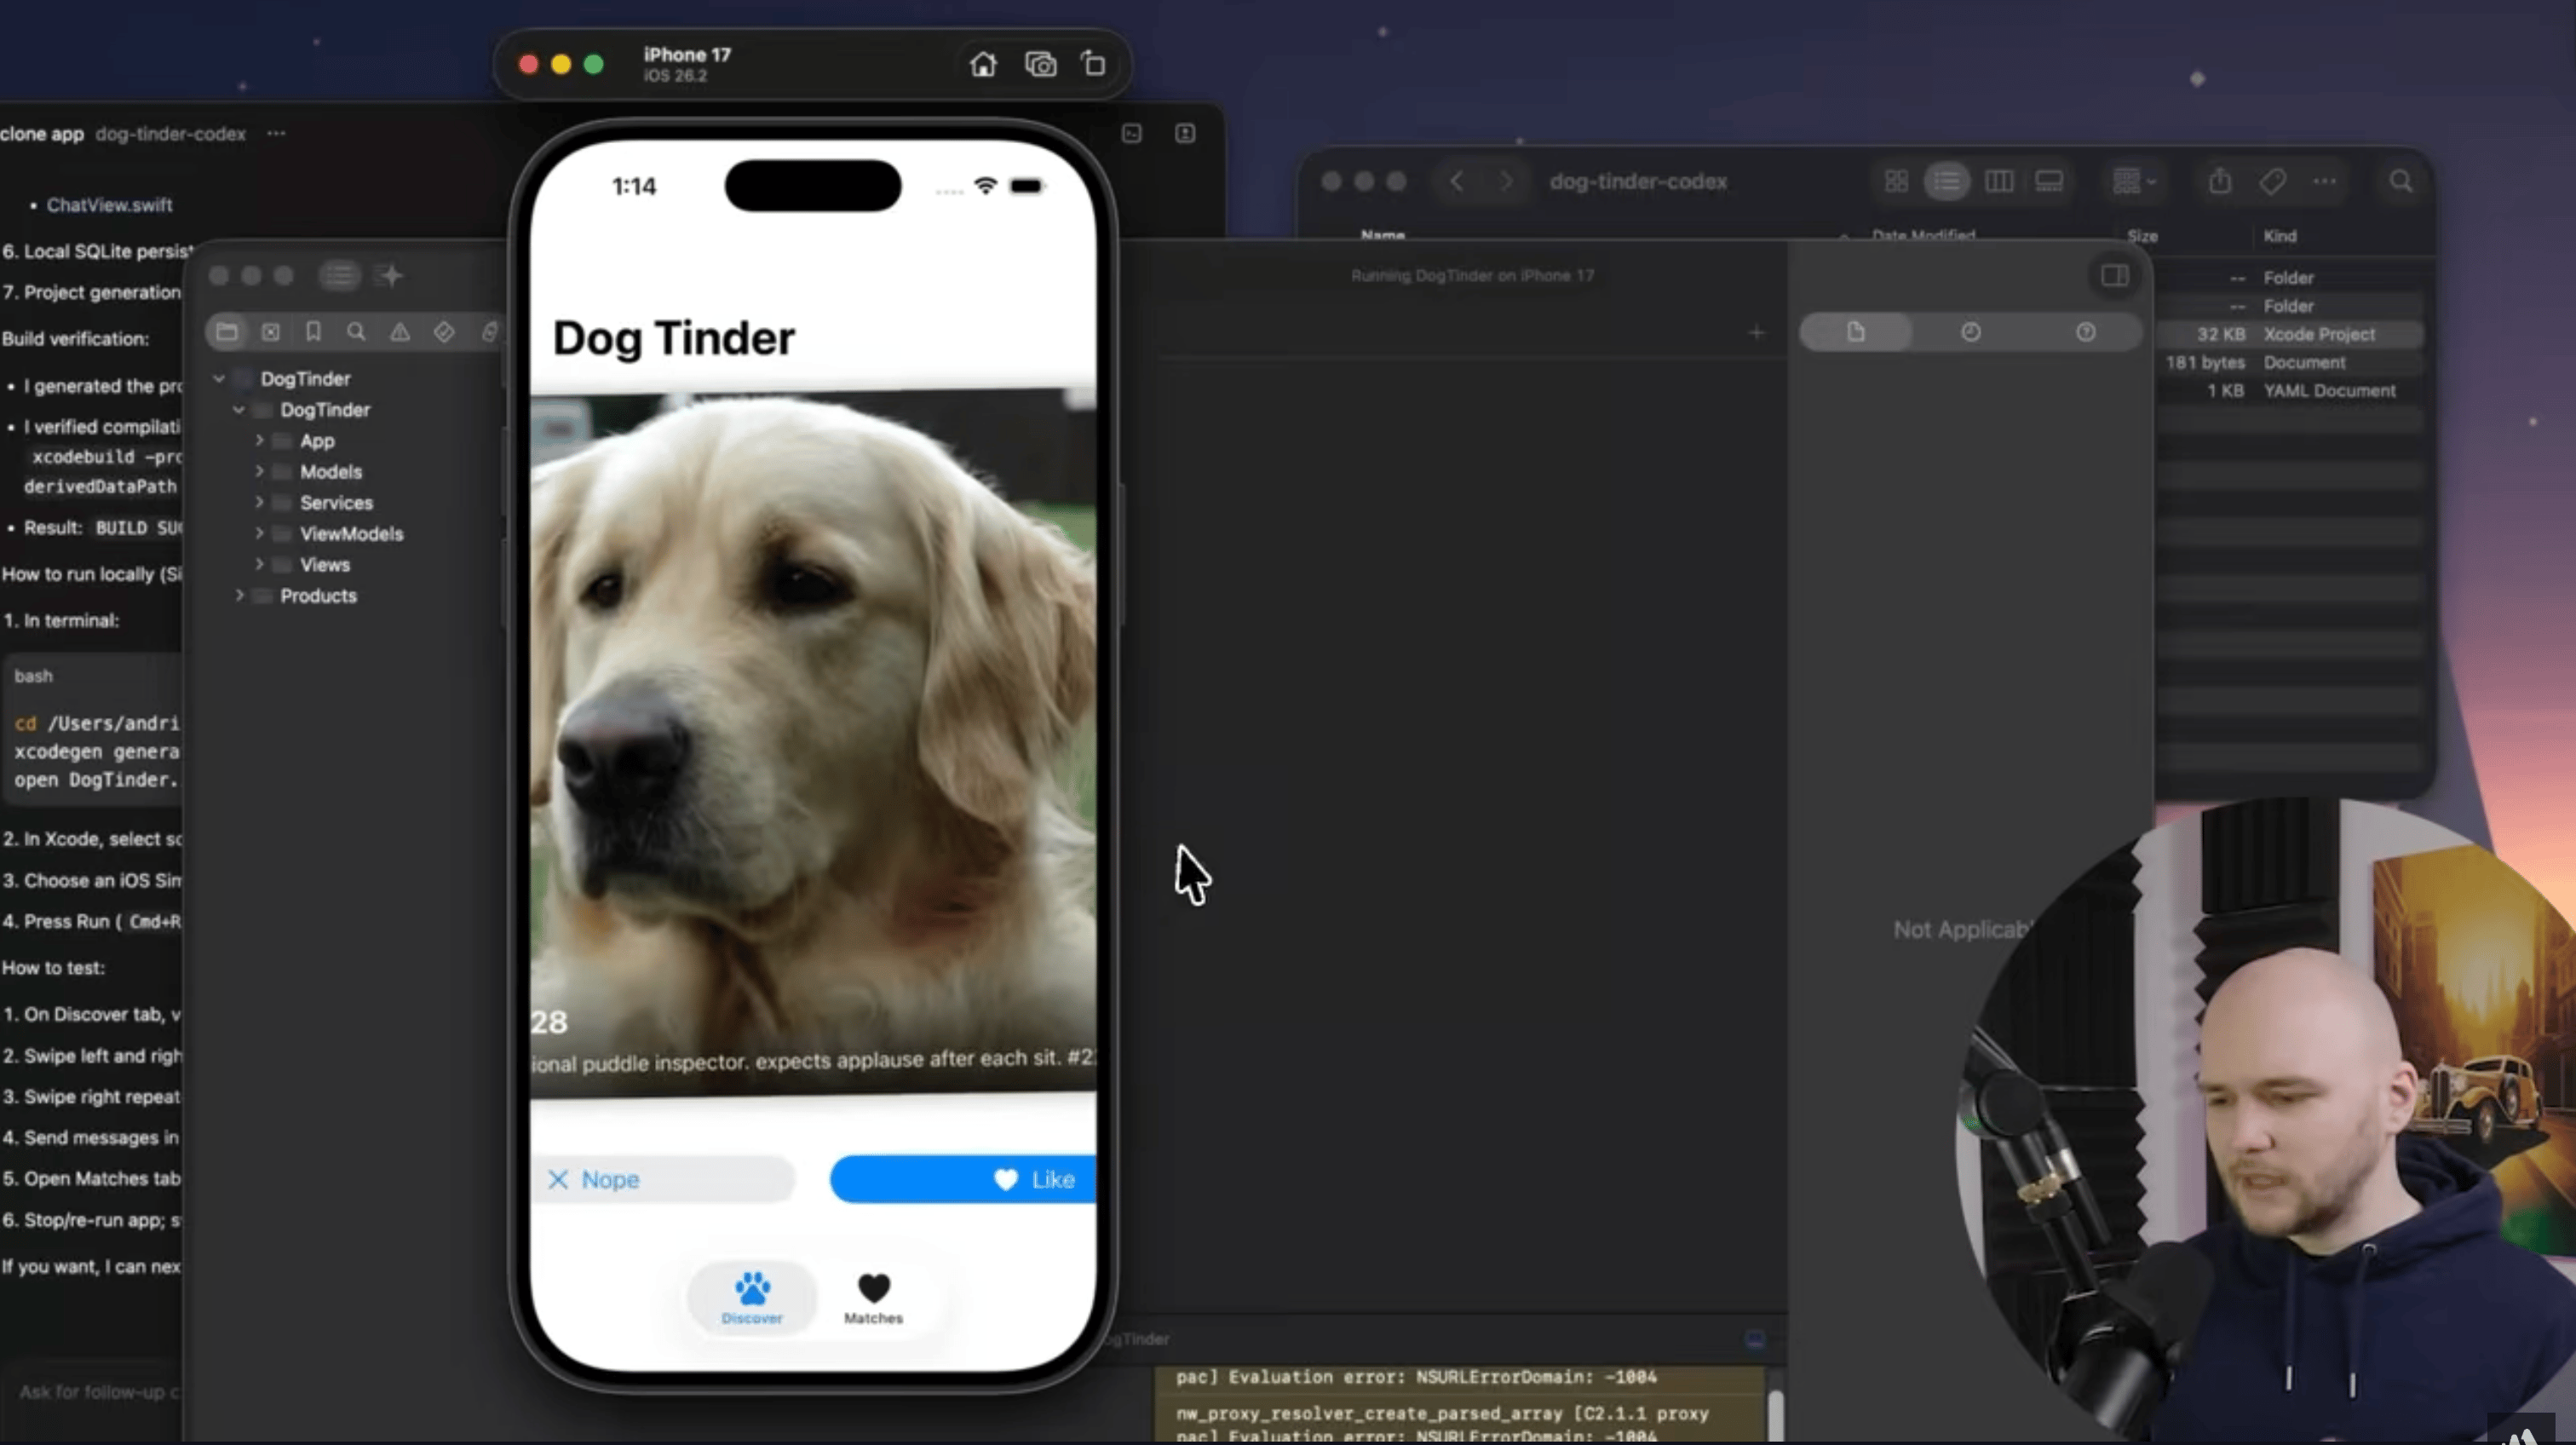
Task: Open the group-by dropdown in Finder toolbar
Action: (2135, 181)
